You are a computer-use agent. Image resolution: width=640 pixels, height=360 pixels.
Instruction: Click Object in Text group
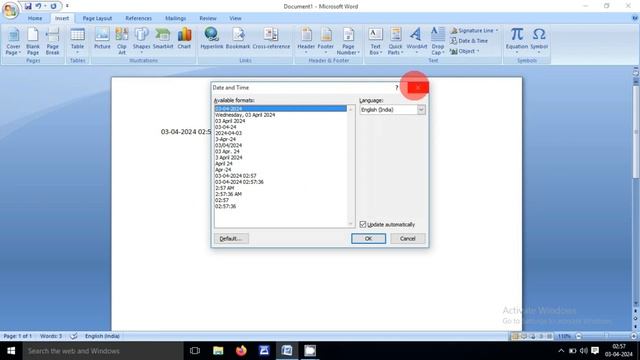(x=464, y=51)
